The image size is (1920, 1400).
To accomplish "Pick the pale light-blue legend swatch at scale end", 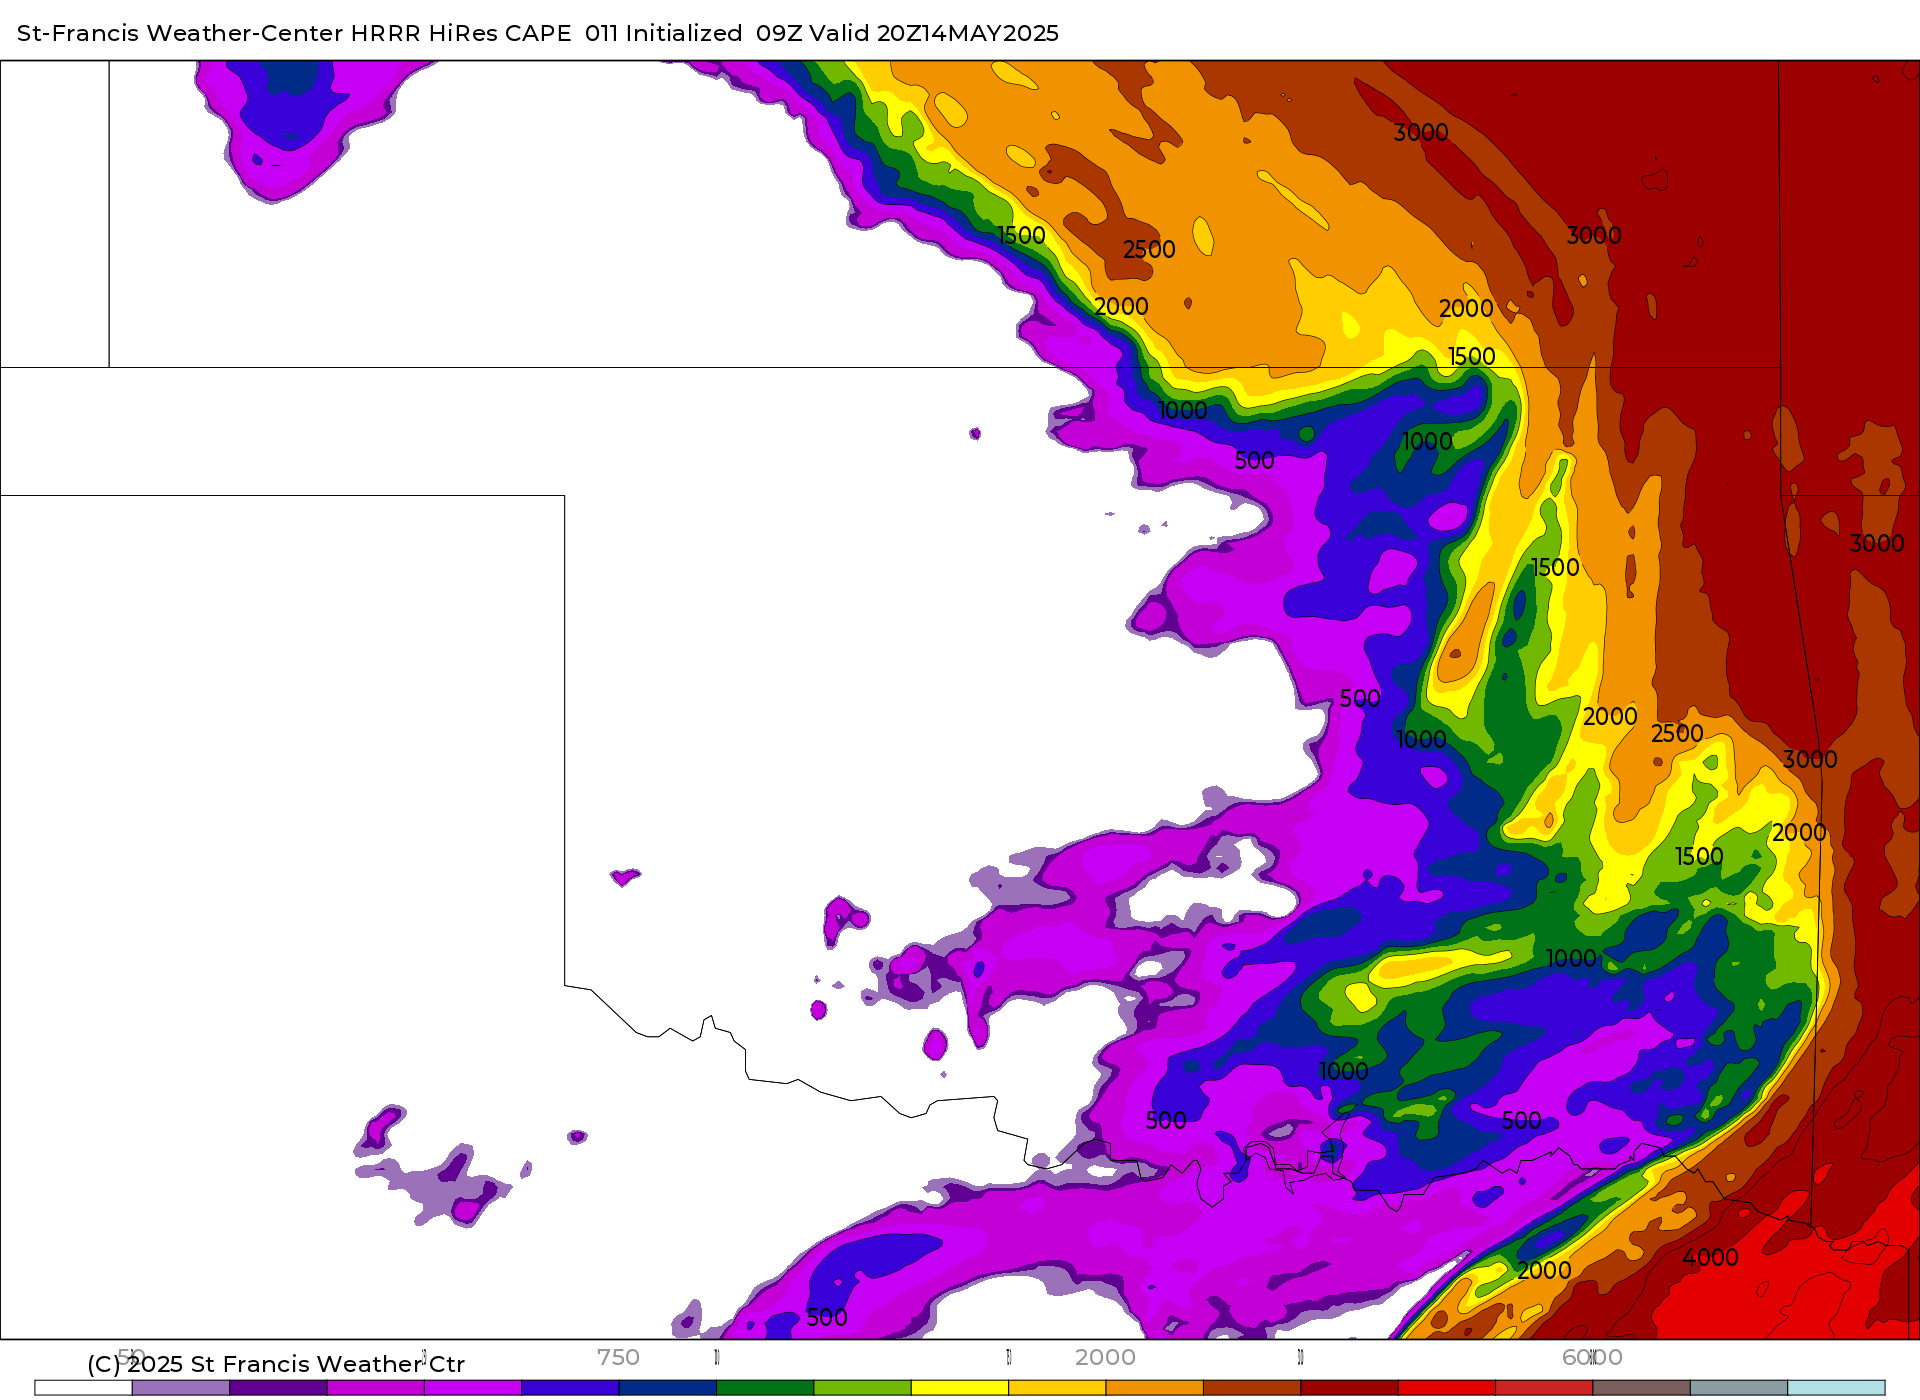I will (1836, 1388).
